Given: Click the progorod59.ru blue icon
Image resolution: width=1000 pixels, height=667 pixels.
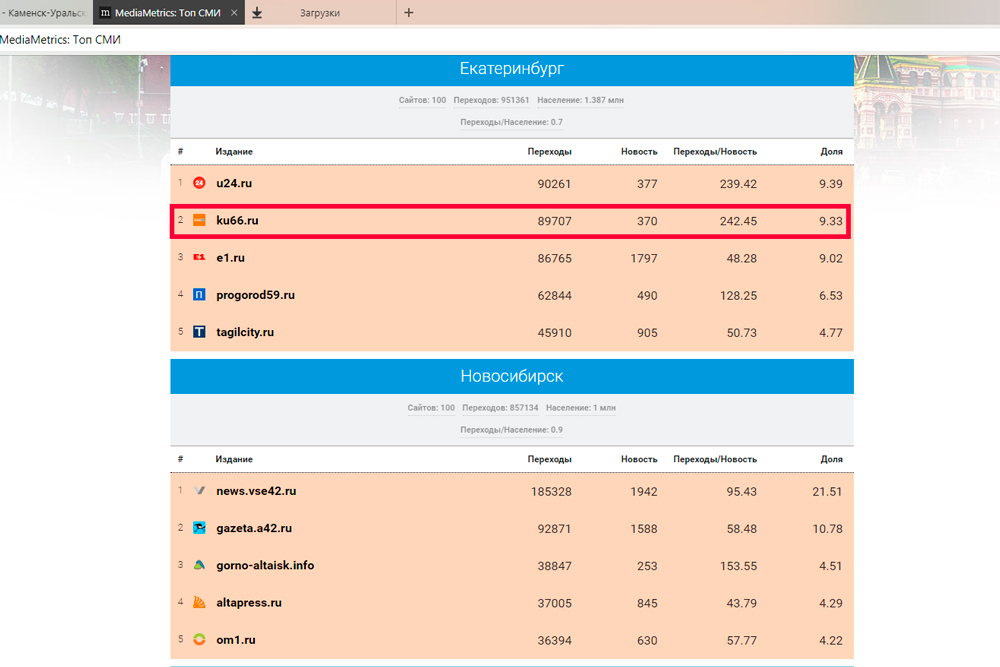Looking at the screenshot, I should coord(199,295).
